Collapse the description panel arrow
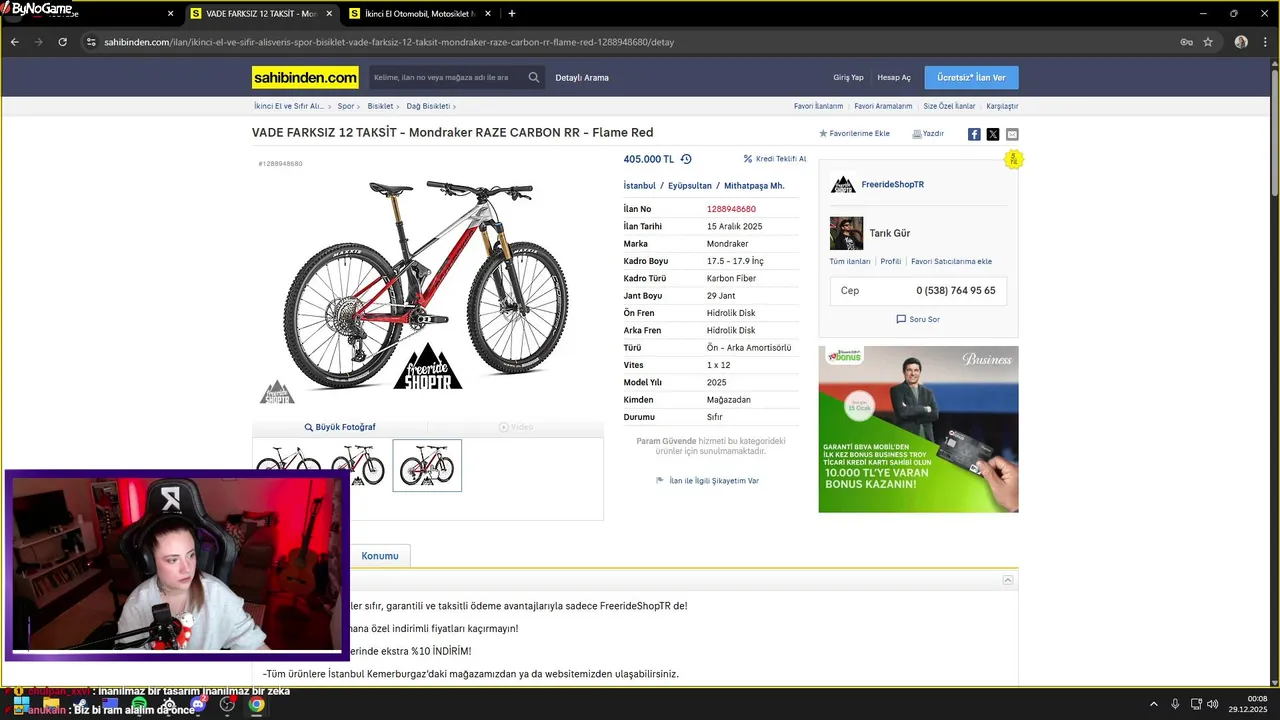The height and width of the screenshot is (720, 1280). (x=1008, y=580)
